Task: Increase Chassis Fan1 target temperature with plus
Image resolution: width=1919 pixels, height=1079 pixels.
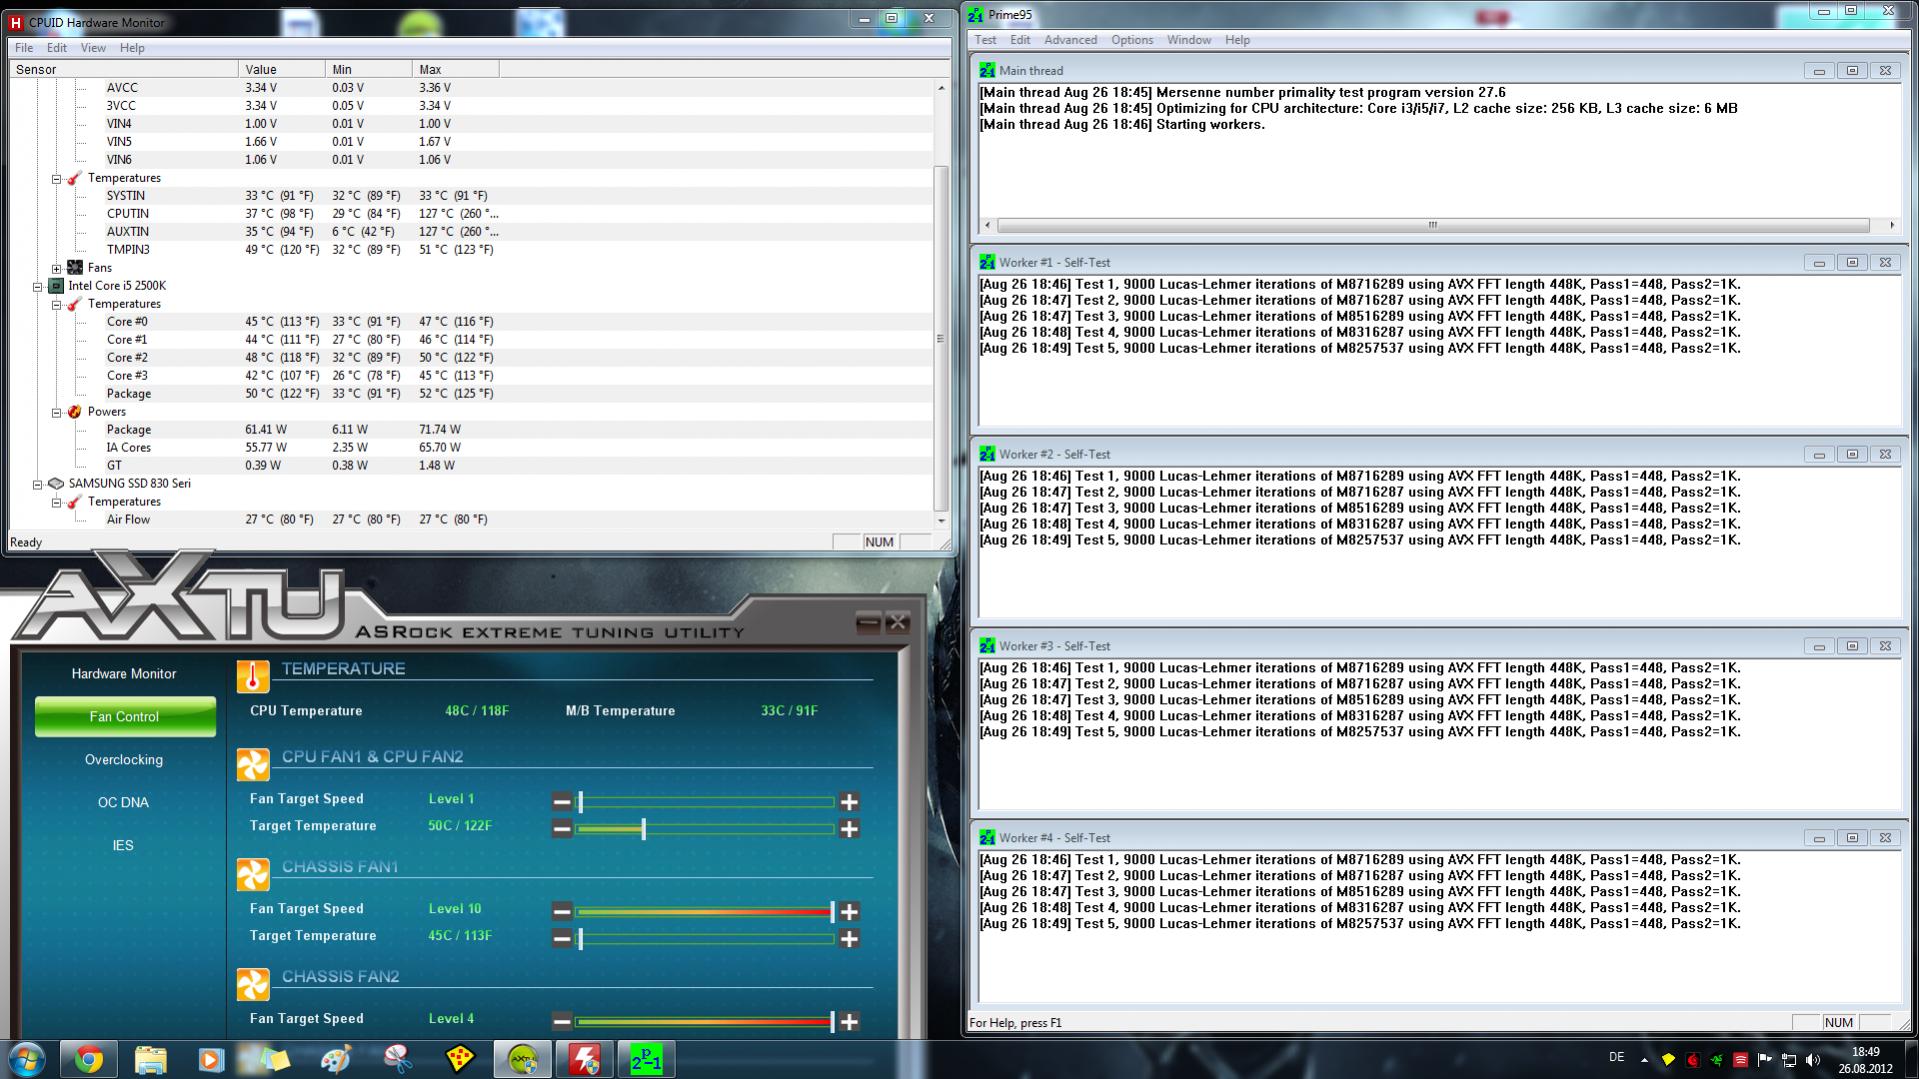Action: (x=849, y=939)
